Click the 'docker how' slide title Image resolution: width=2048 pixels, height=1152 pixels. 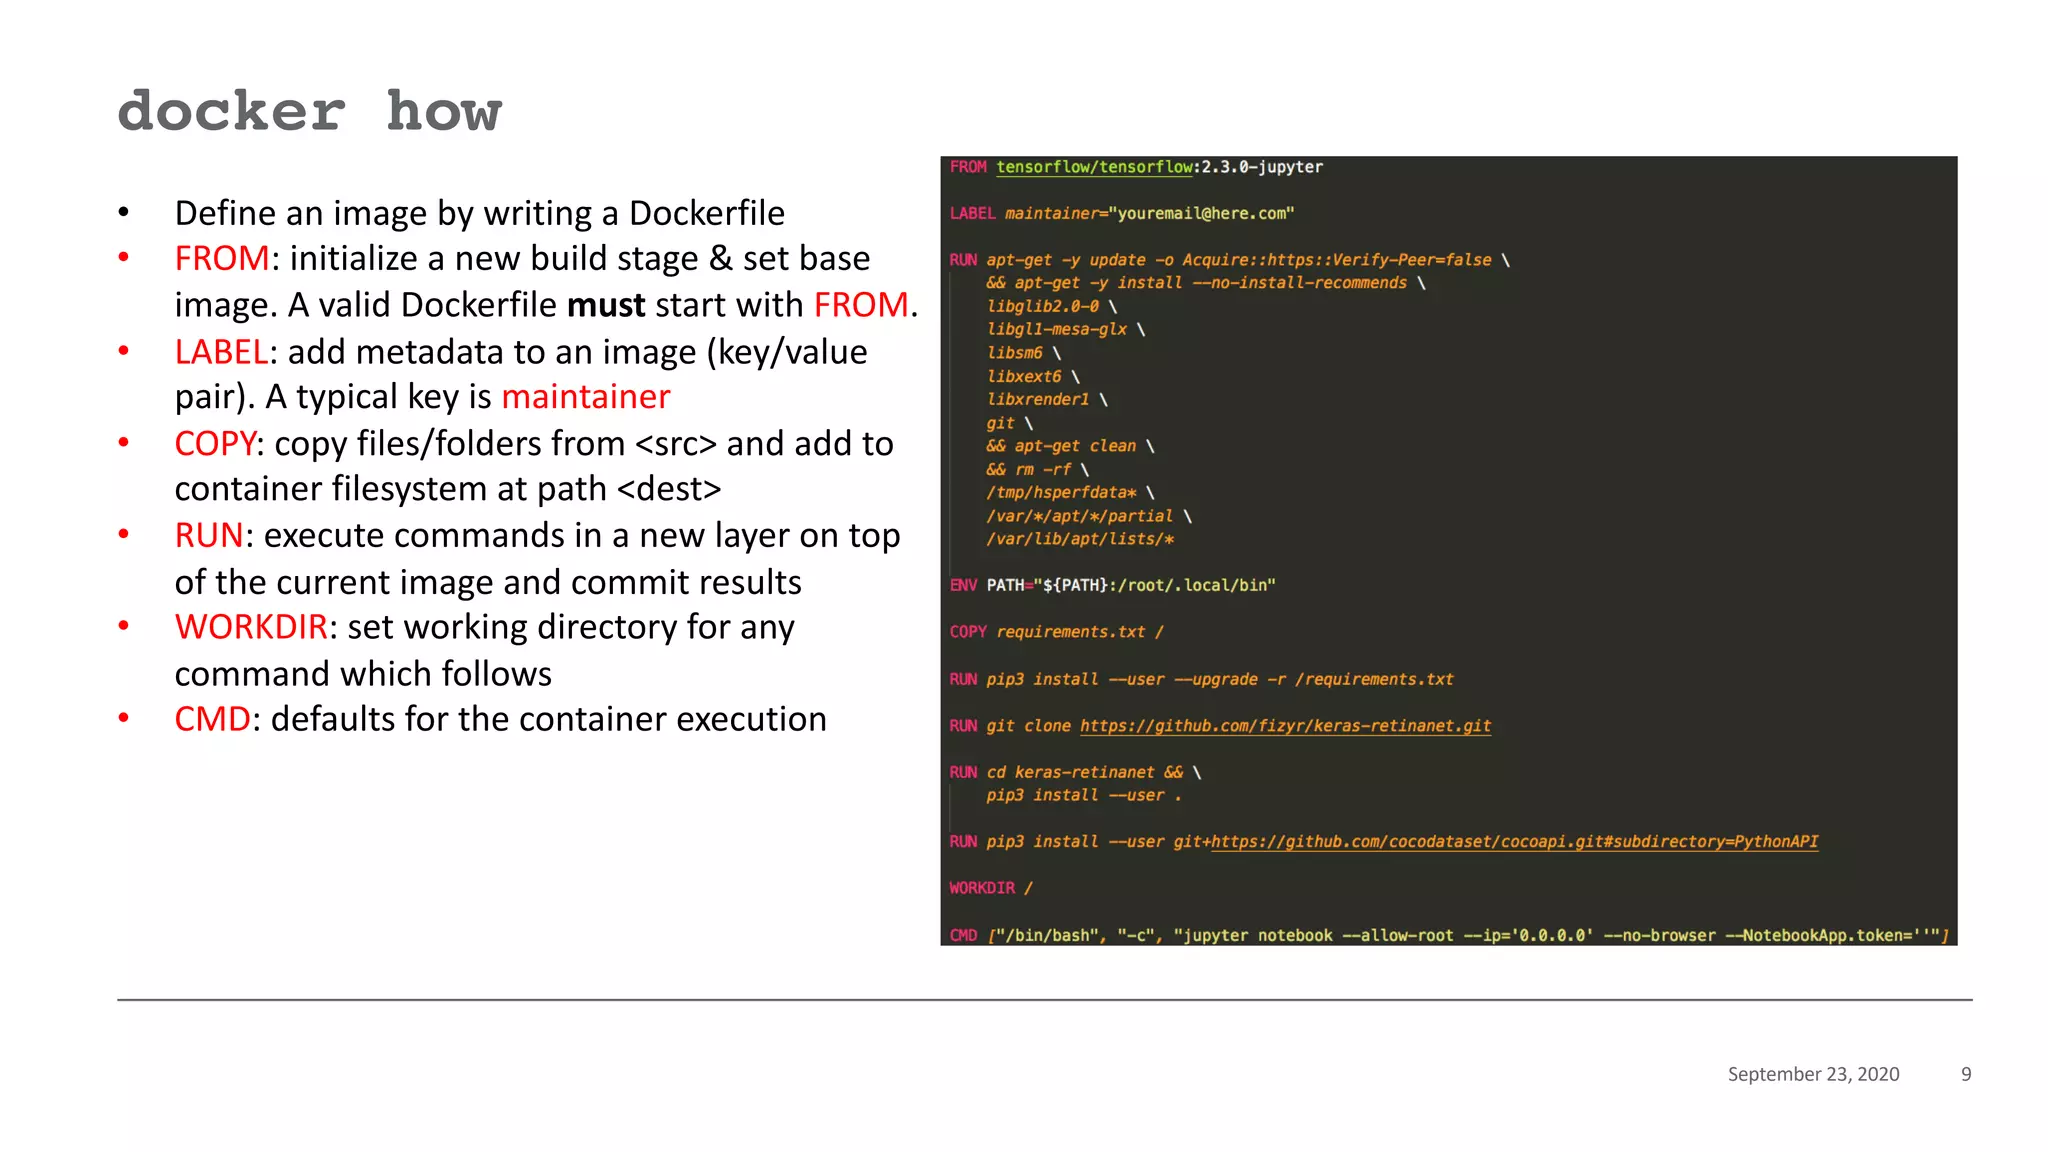[310, 111]
